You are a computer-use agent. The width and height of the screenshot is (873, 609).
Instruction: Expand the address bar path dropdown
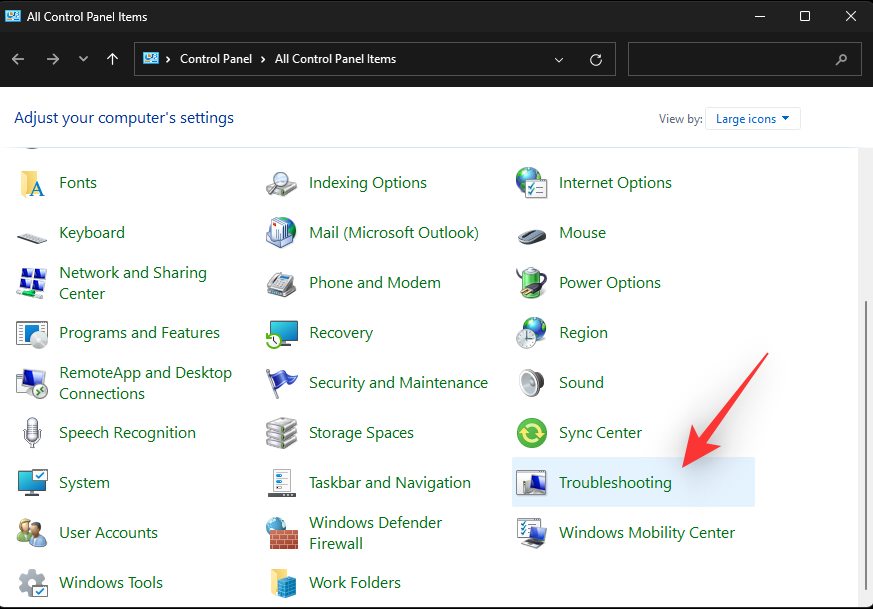pos(558,59)
